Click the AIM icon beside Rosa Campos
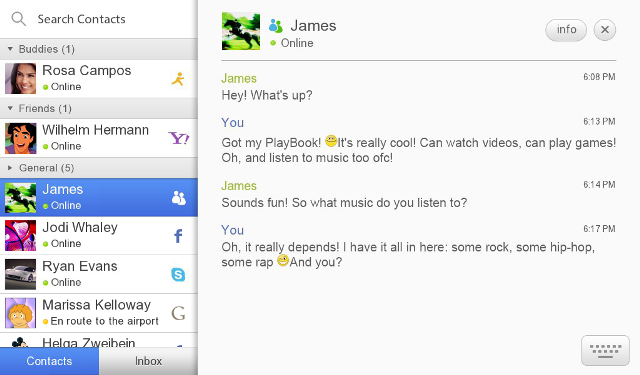 tap(178, 79)
